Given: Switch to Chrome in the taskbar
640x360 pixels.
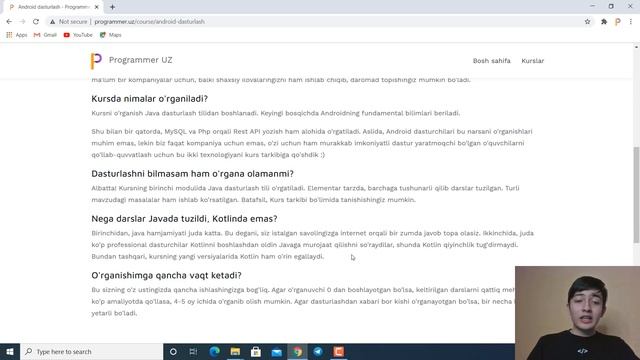Looking at the screenshot, I should click(298, 351).
